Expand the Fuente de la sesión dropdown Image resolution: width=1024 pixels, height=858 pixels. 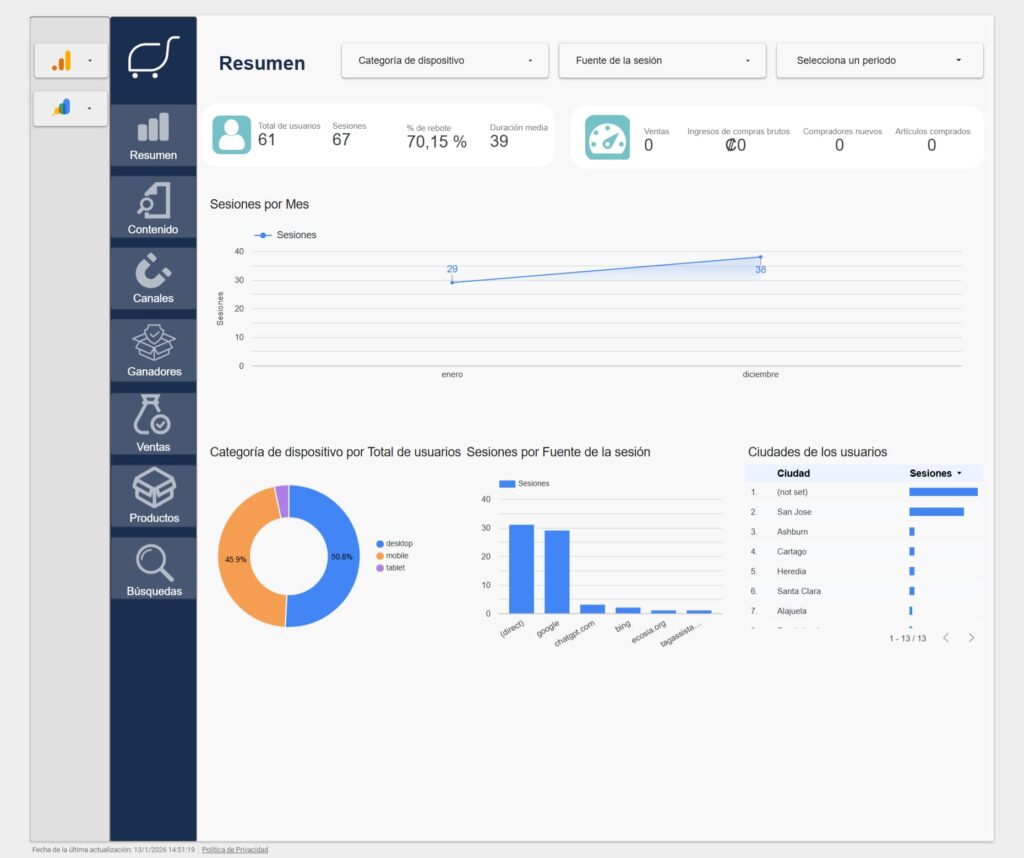662,60
